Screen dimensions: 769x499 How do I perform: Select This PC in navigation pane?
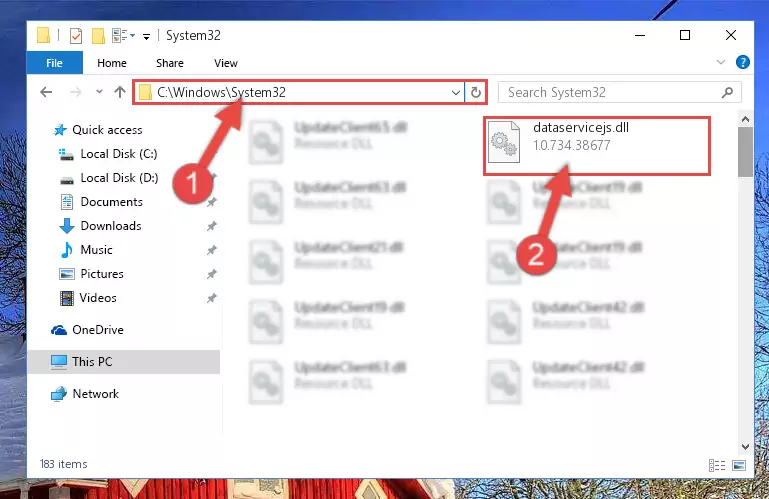point(123,362)
